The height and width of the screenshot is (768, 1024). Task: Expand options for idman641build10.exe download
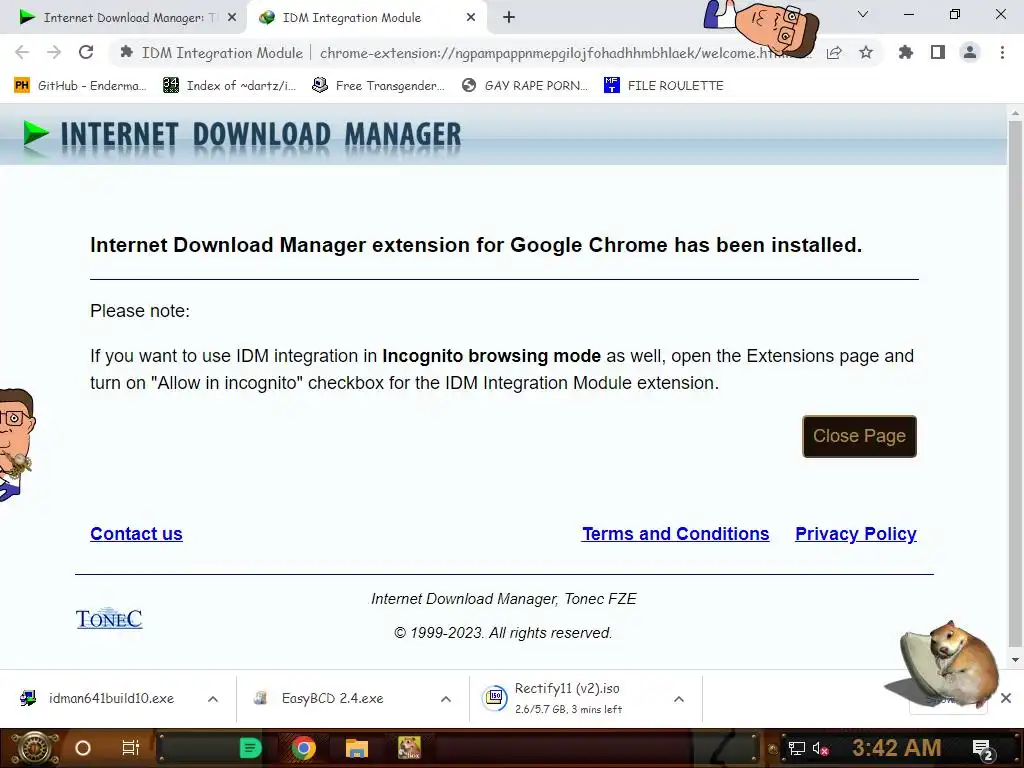(x=213, y=699)
